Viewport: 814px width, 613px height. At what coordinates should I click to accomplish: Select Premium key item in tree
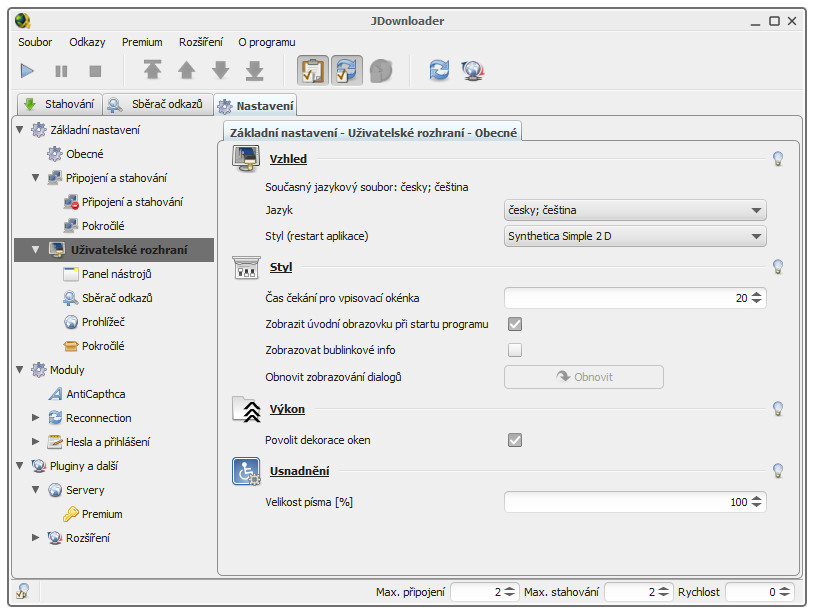(102, 514)
